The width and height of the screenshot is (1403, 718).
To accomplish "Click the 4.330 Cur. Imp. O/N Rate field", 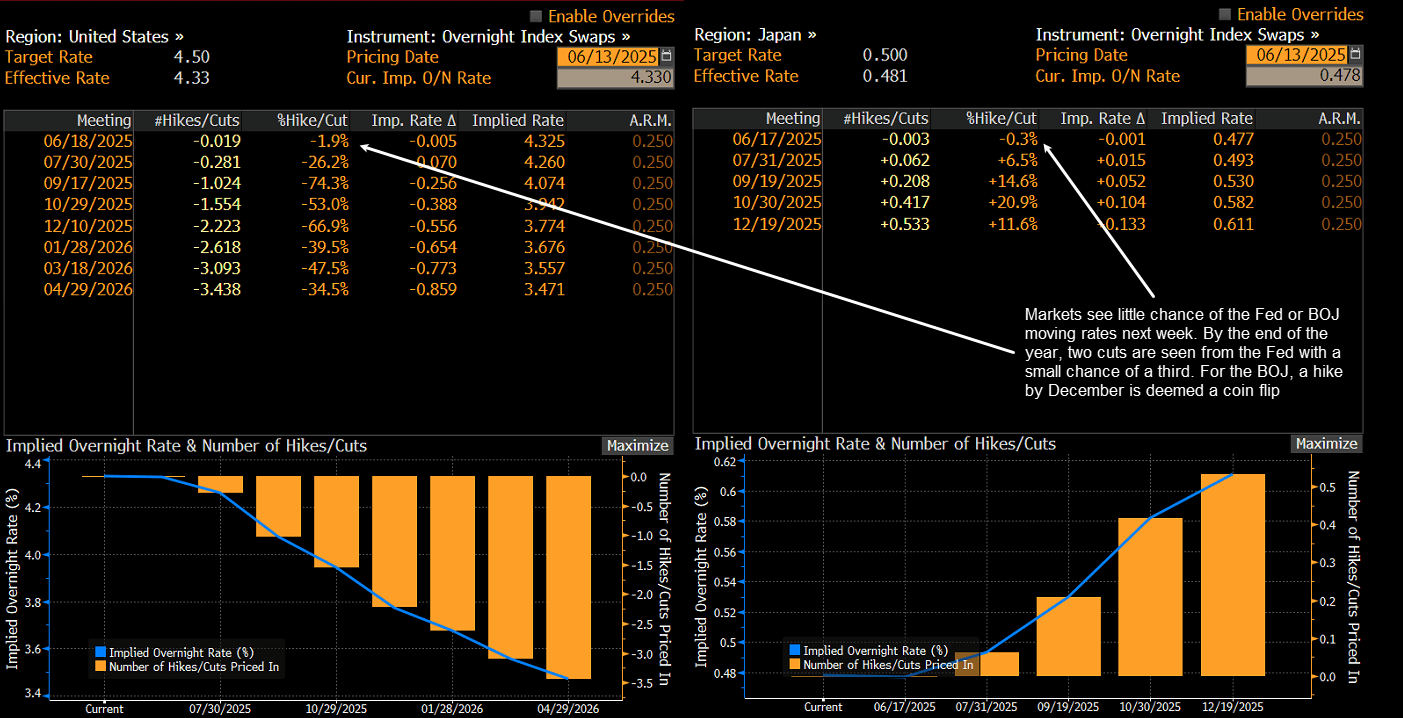I will pos(615,78).
